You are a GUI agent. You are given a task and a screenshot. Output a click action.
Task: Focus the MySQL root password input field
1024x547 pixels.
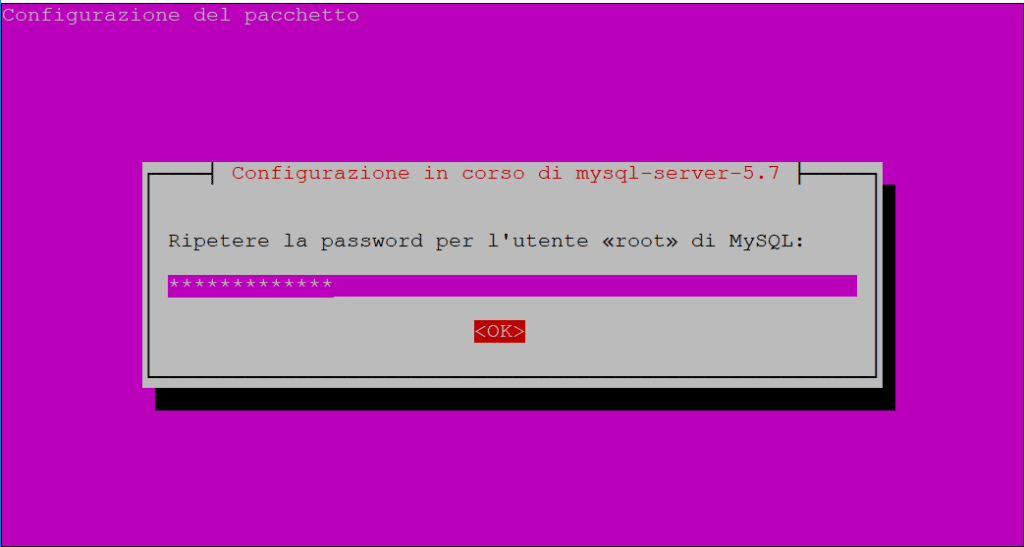[x=512, y=286]
